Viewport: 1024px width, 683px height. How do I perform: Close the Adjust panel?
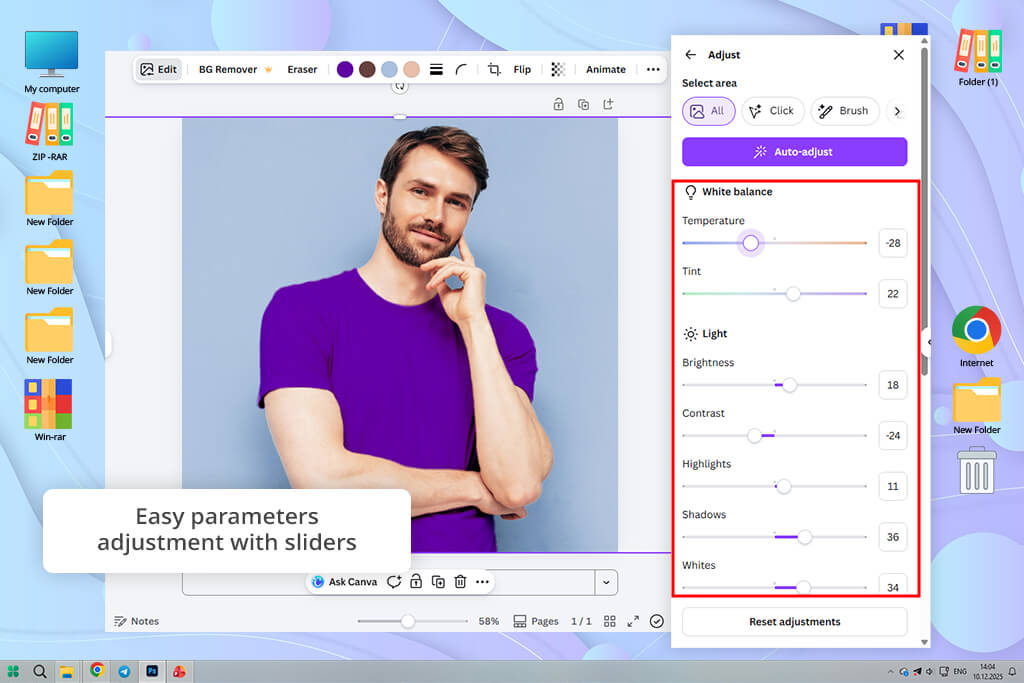(x=899, y=55)
